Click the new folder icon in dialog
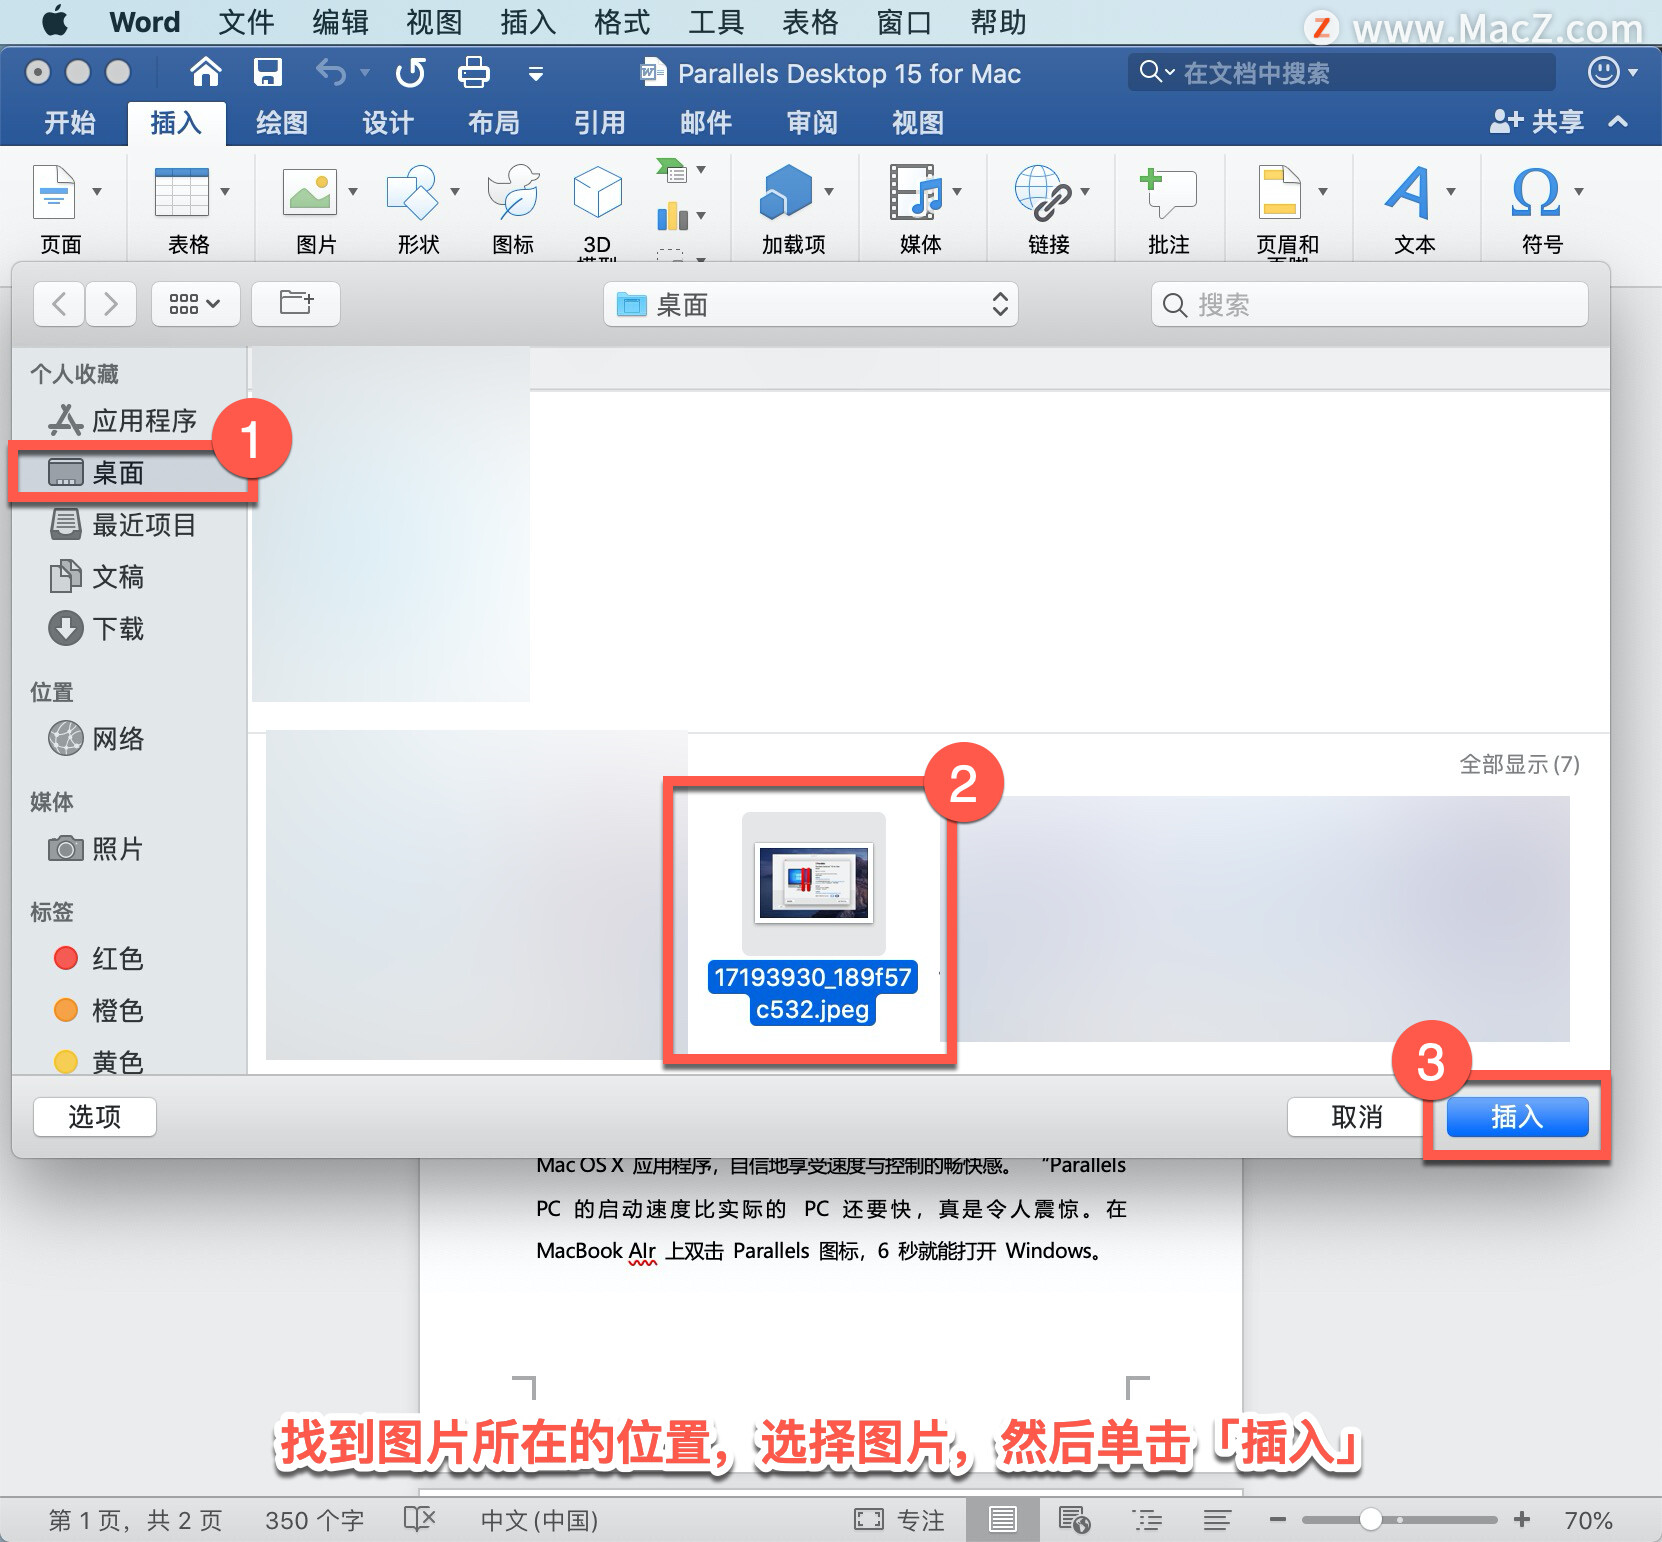 click(x=296, y=303)
